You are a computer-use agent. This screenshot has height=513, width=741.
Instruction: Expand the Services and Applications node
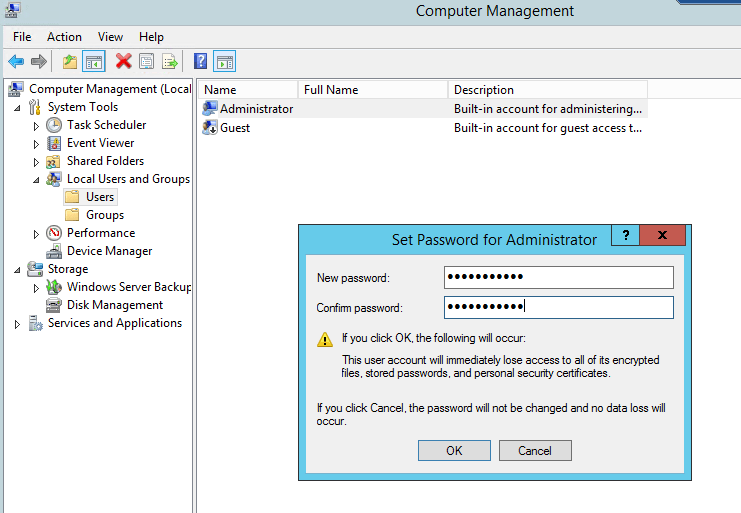click(x=17, y=324)
